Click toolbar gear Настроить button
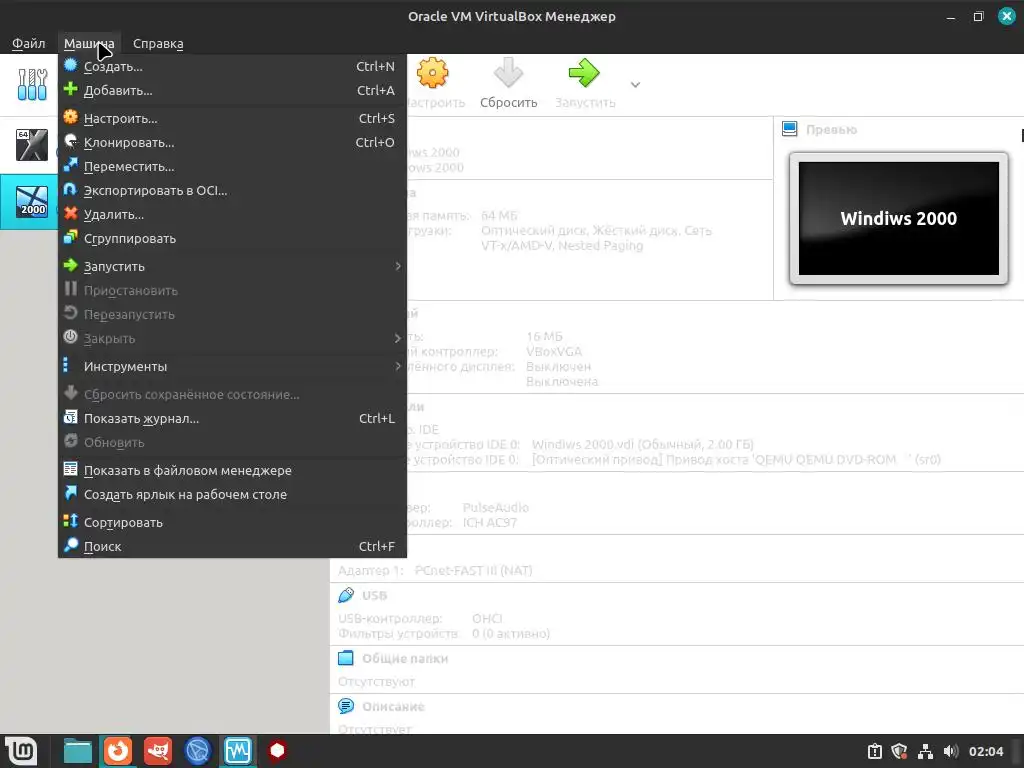Image resolution: width=1024 pixels, height=768 pixels. [x=433, y=84]
